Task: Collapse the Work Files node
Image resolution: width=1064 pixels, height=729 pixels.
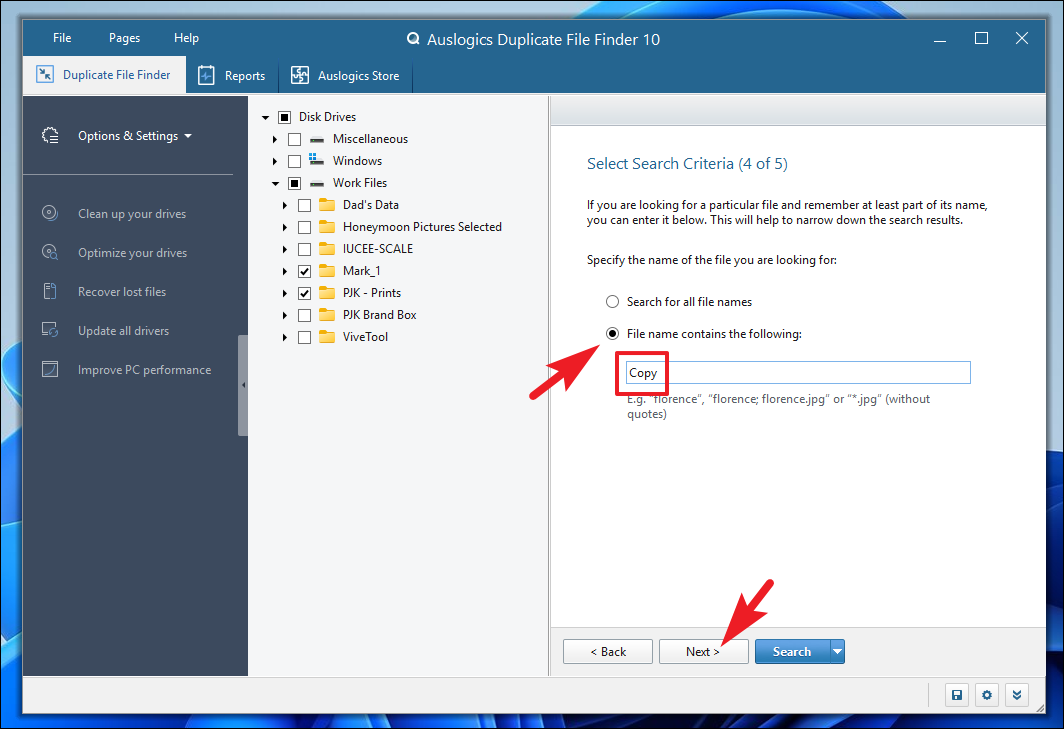Action: click(x=276, y=183)
